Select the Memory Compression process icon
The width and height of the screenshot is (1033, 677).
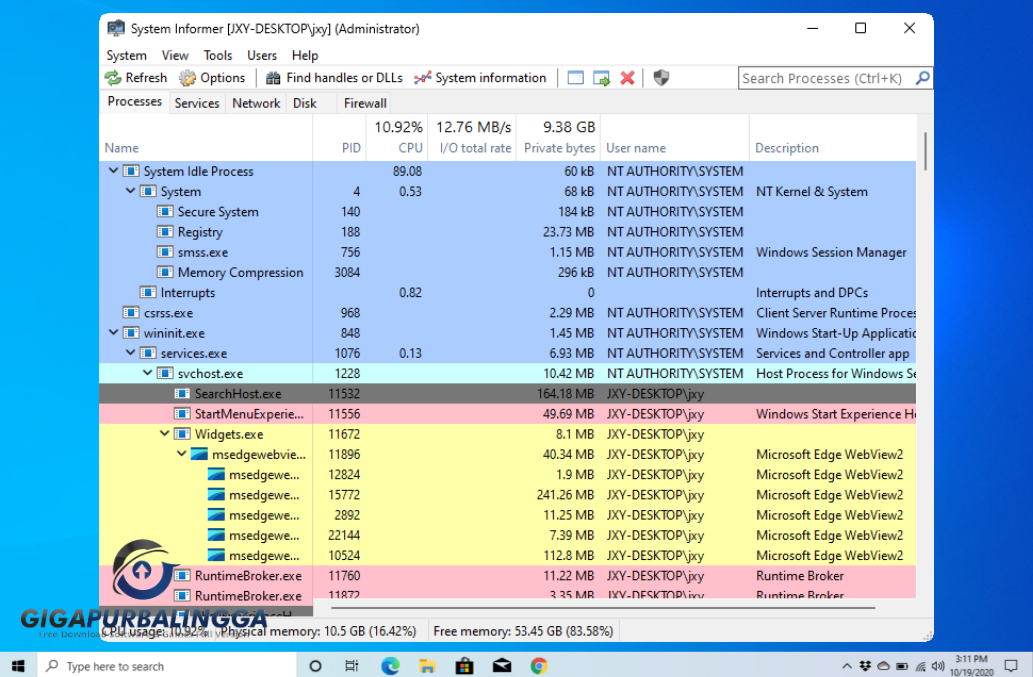pos(165,272)
